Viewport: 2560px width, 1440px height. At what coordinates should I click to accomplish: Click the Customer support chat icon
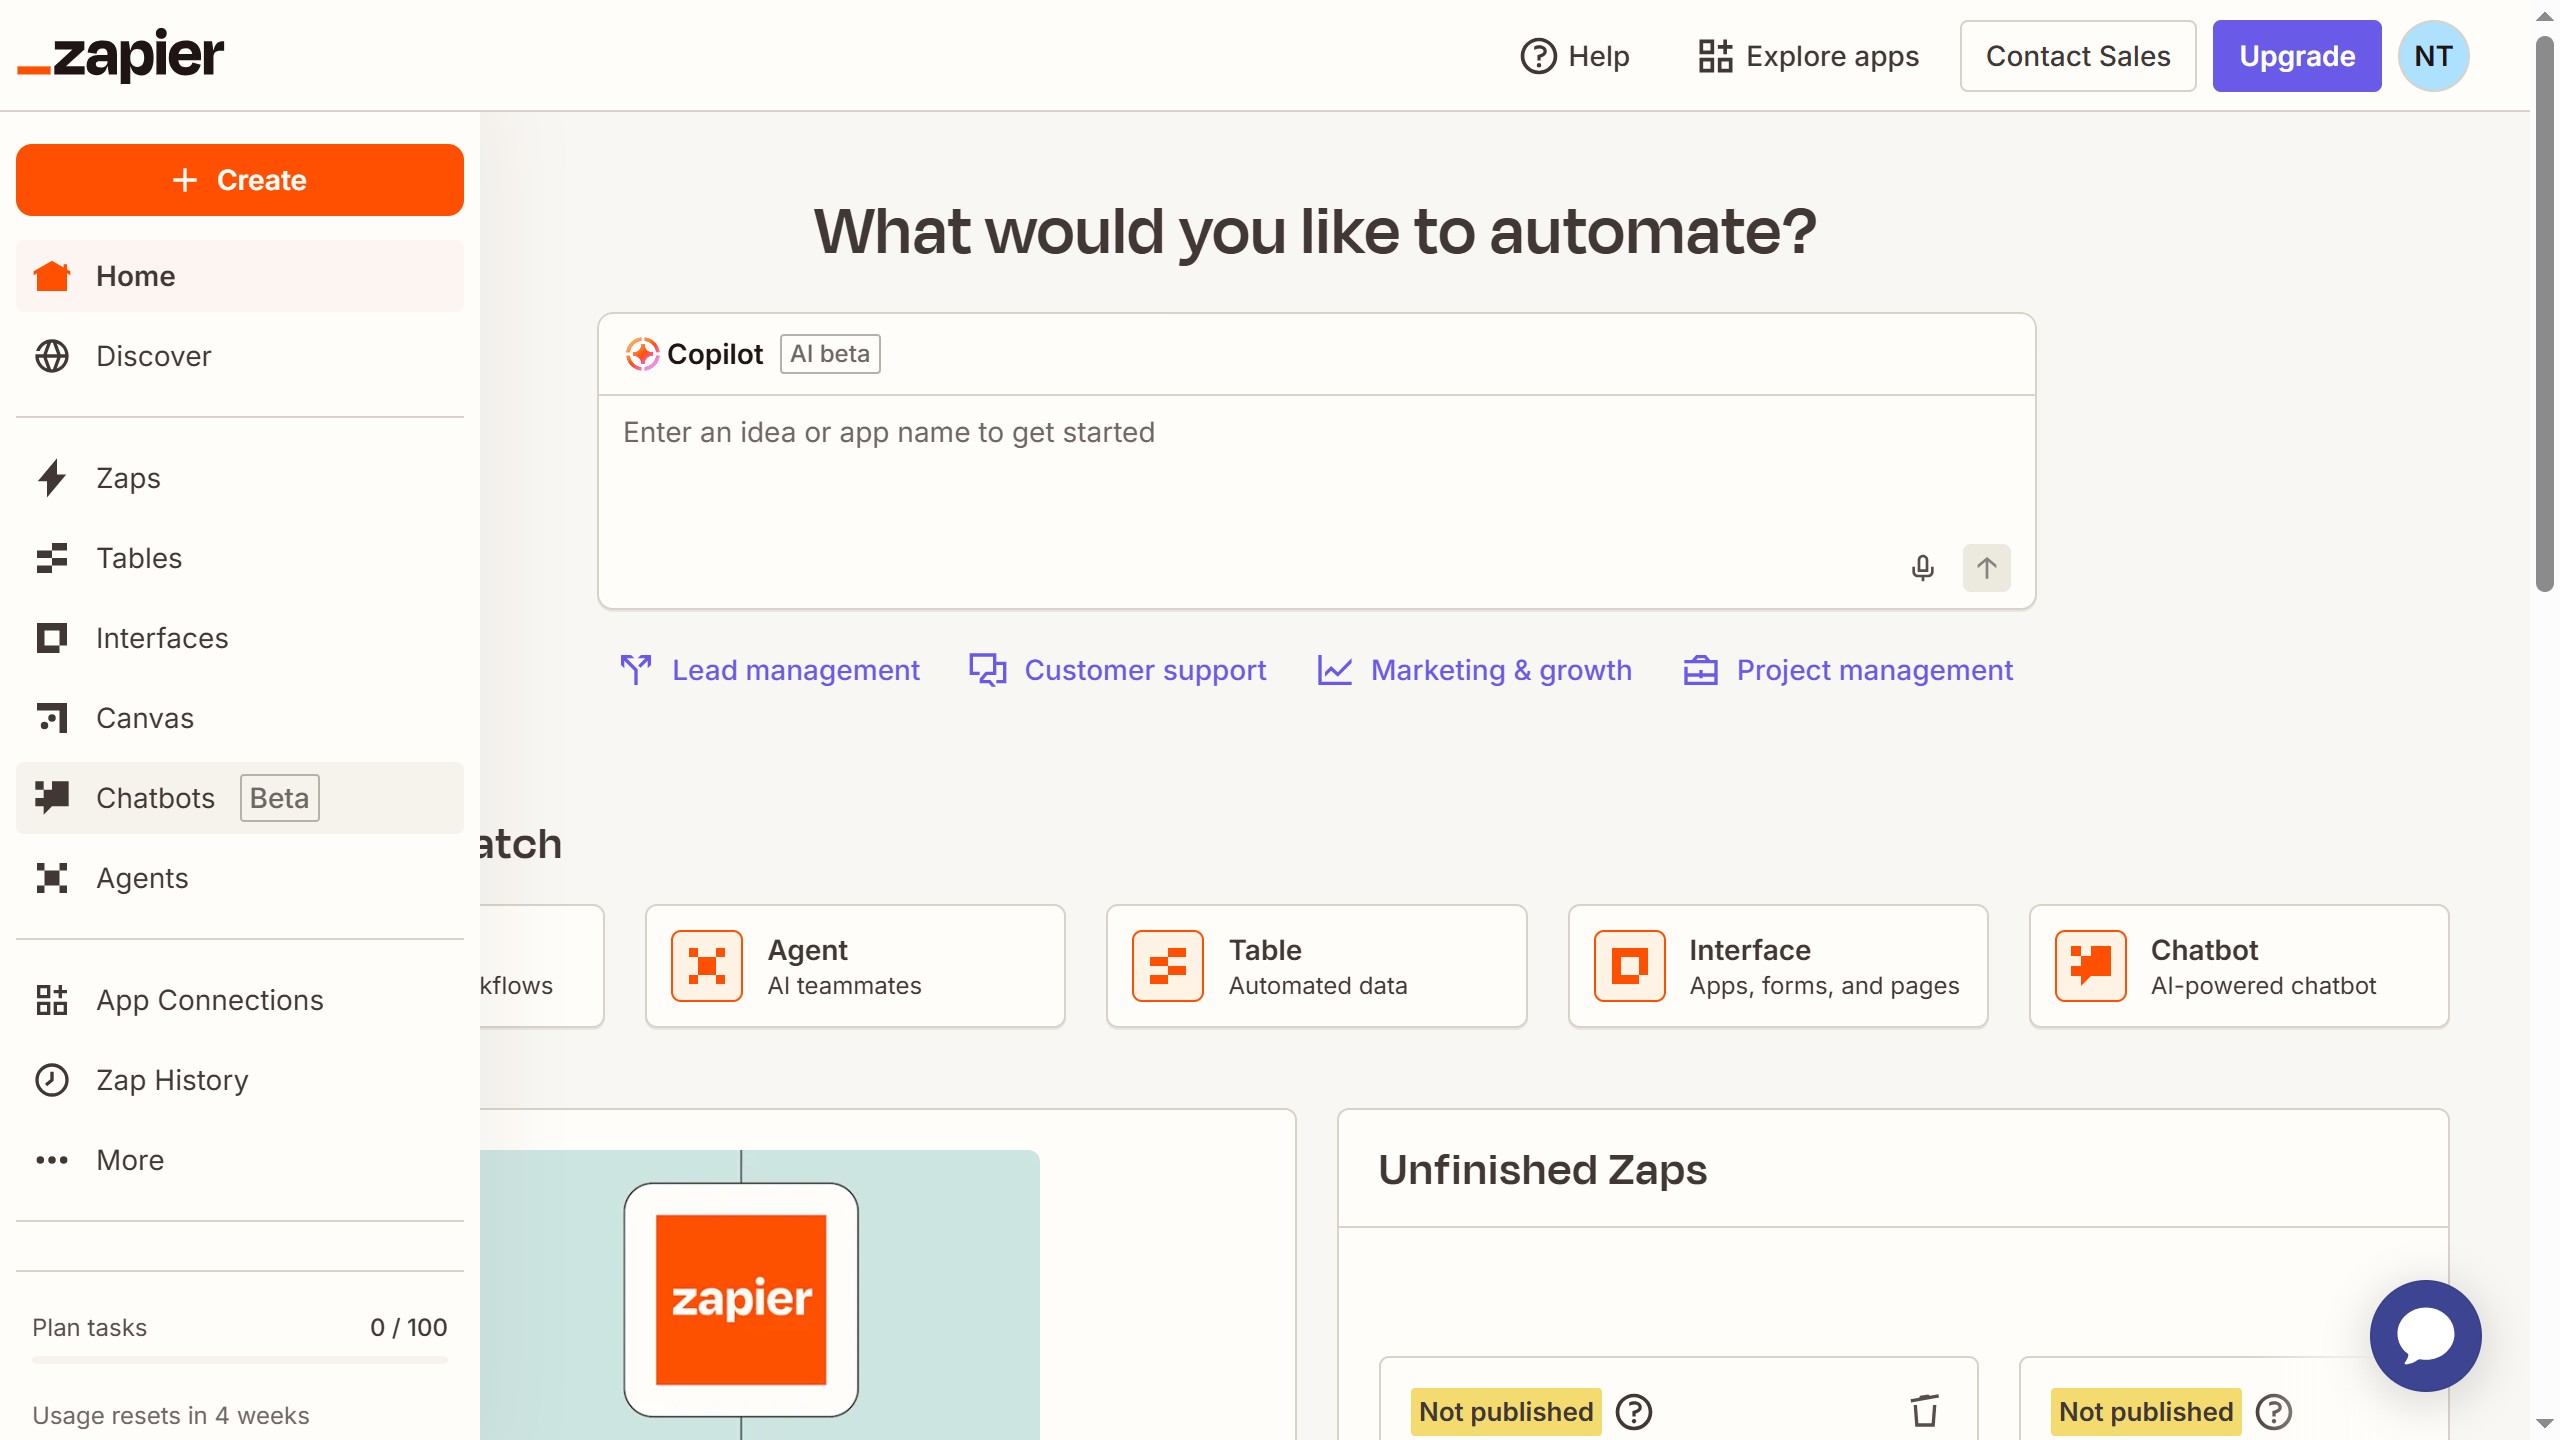pos(988,670)
